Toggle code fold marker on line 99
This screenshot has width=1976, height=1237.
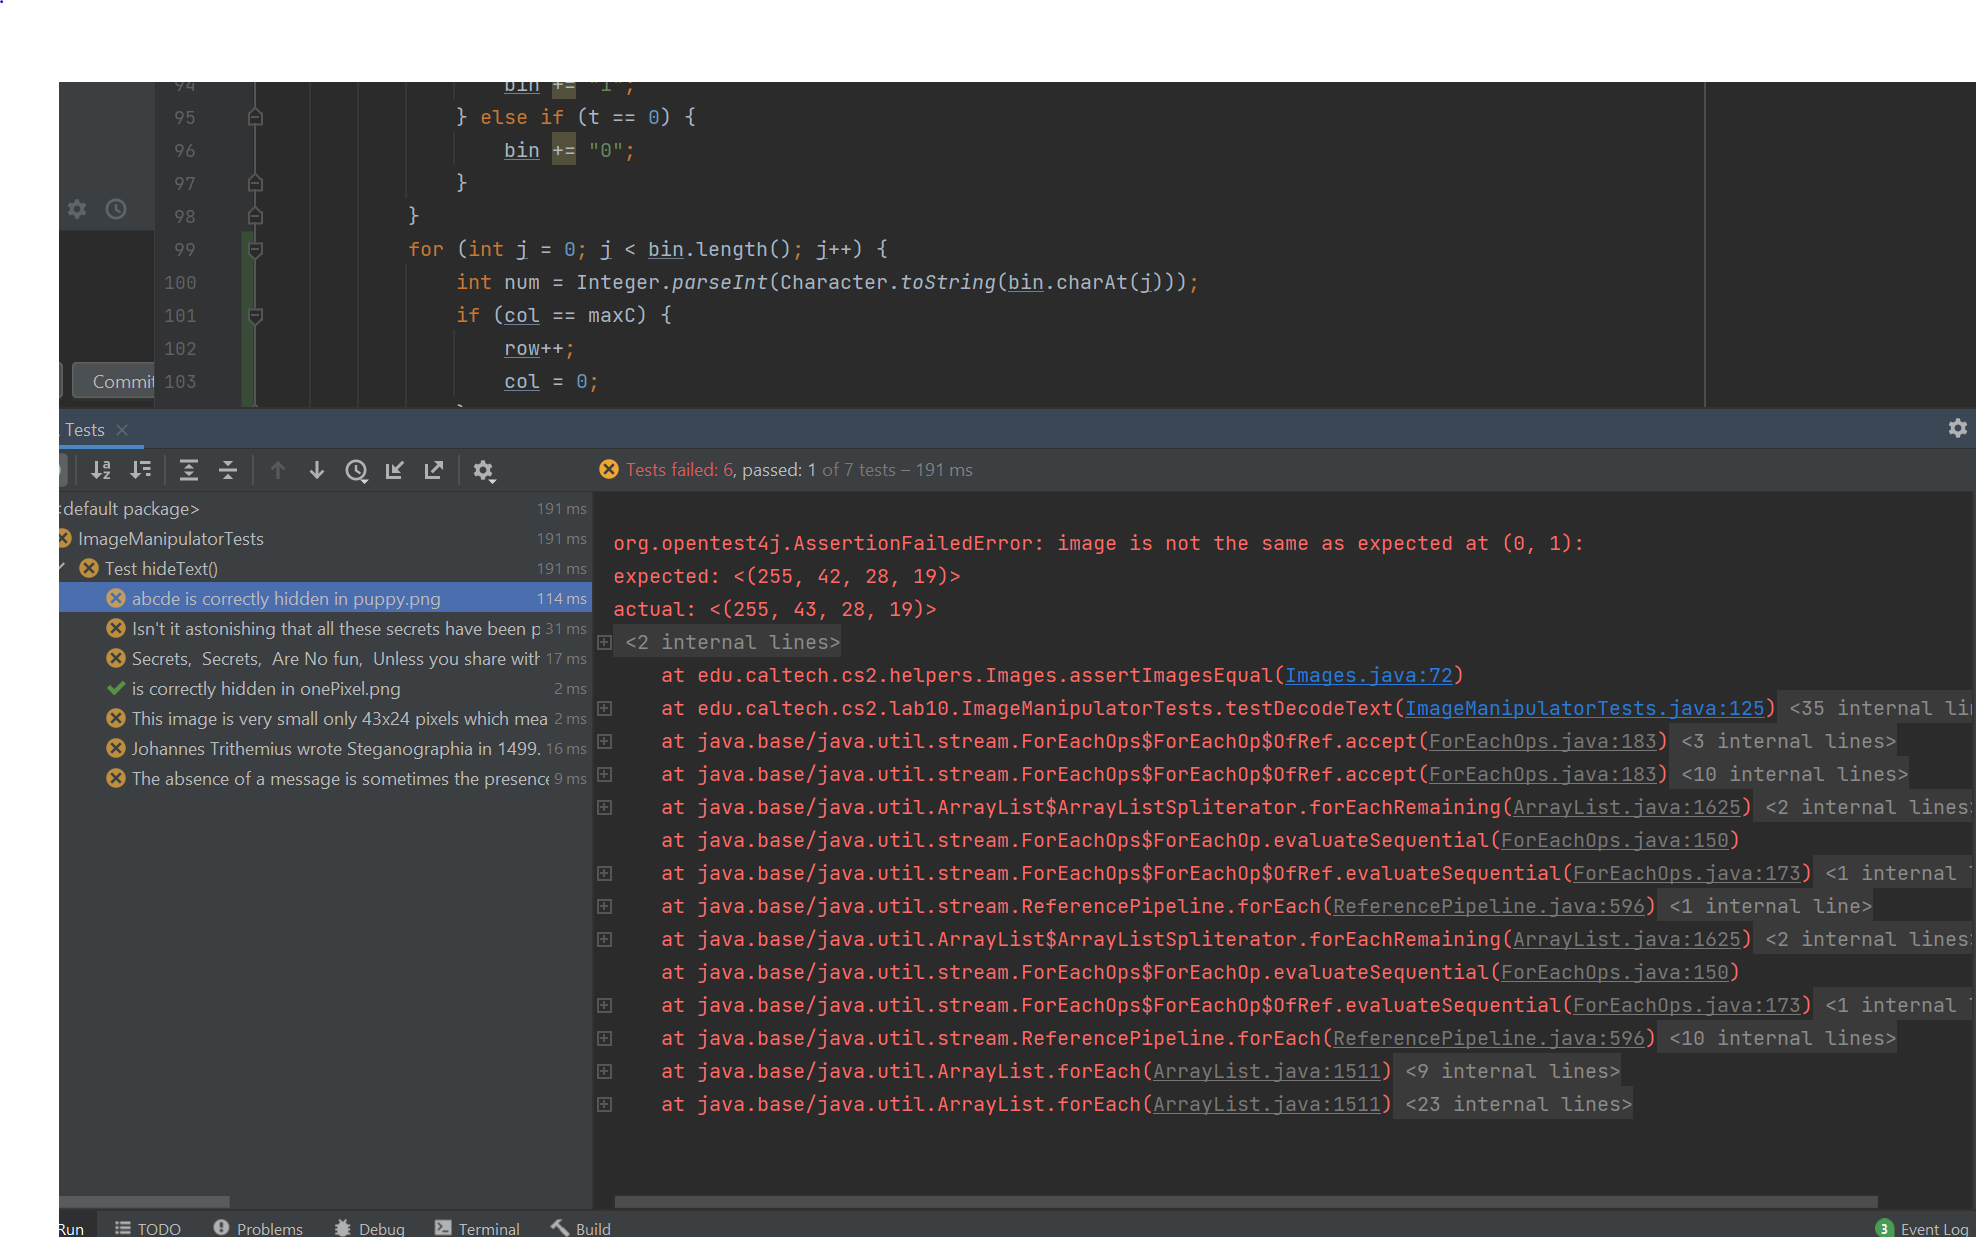[x=255, y=249]
